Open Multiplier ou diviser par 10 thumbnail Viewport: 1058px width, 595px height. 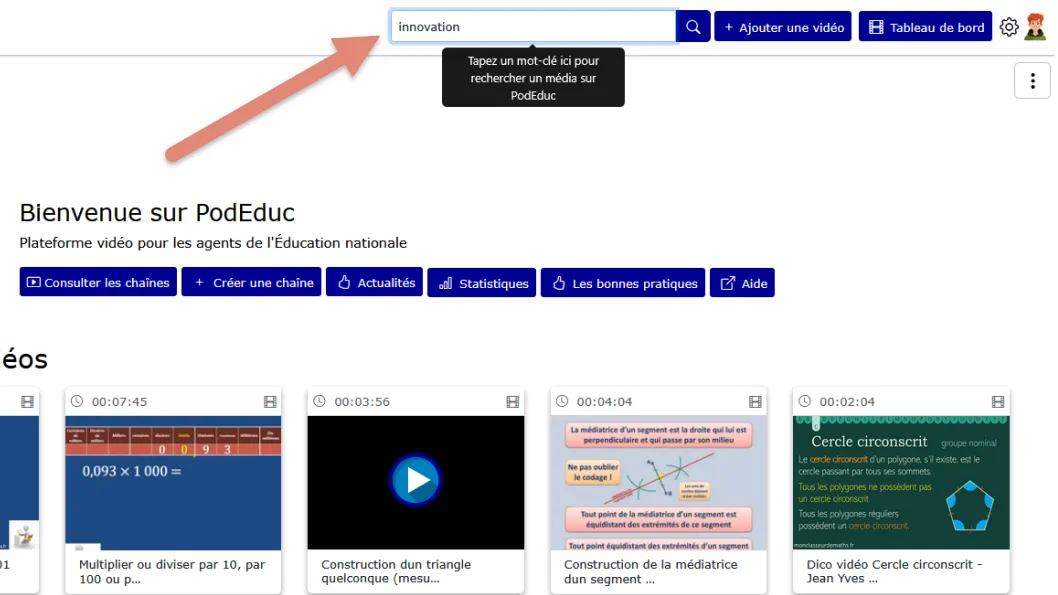pos(173,482)
